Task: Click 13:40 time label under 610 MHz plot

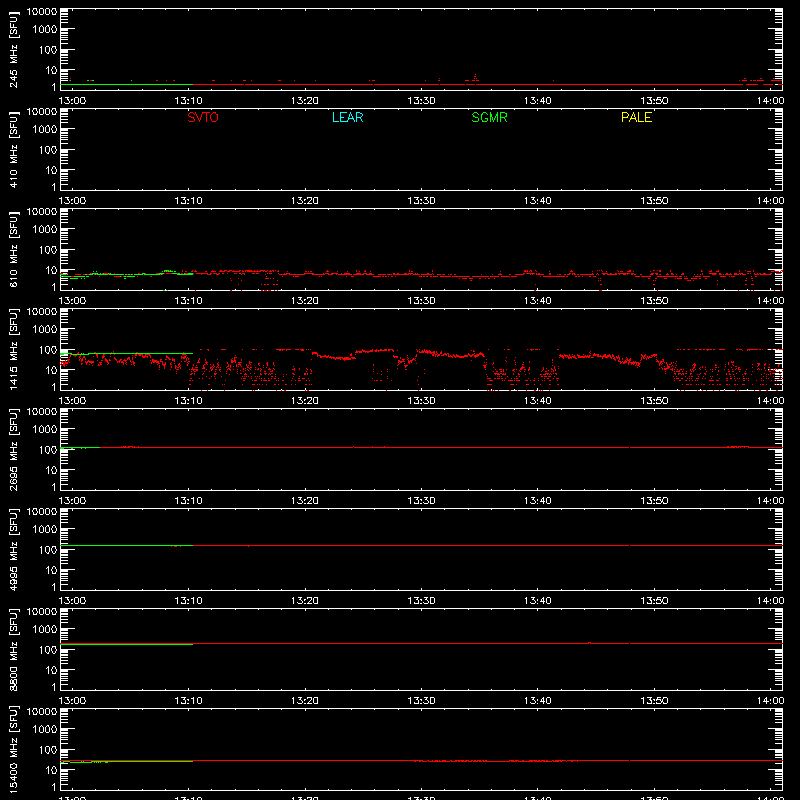Action: point(538,301)
